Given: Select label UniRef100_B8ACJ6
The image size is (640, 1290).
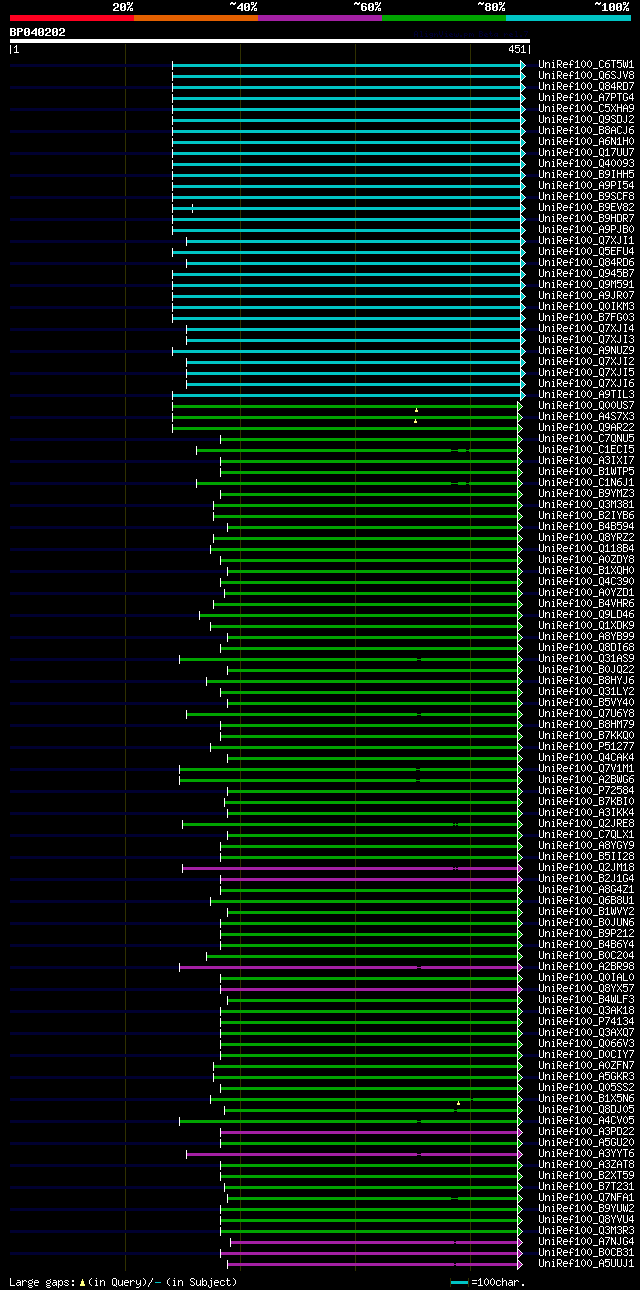Looking at the screenshot, I should pos(586,130).
